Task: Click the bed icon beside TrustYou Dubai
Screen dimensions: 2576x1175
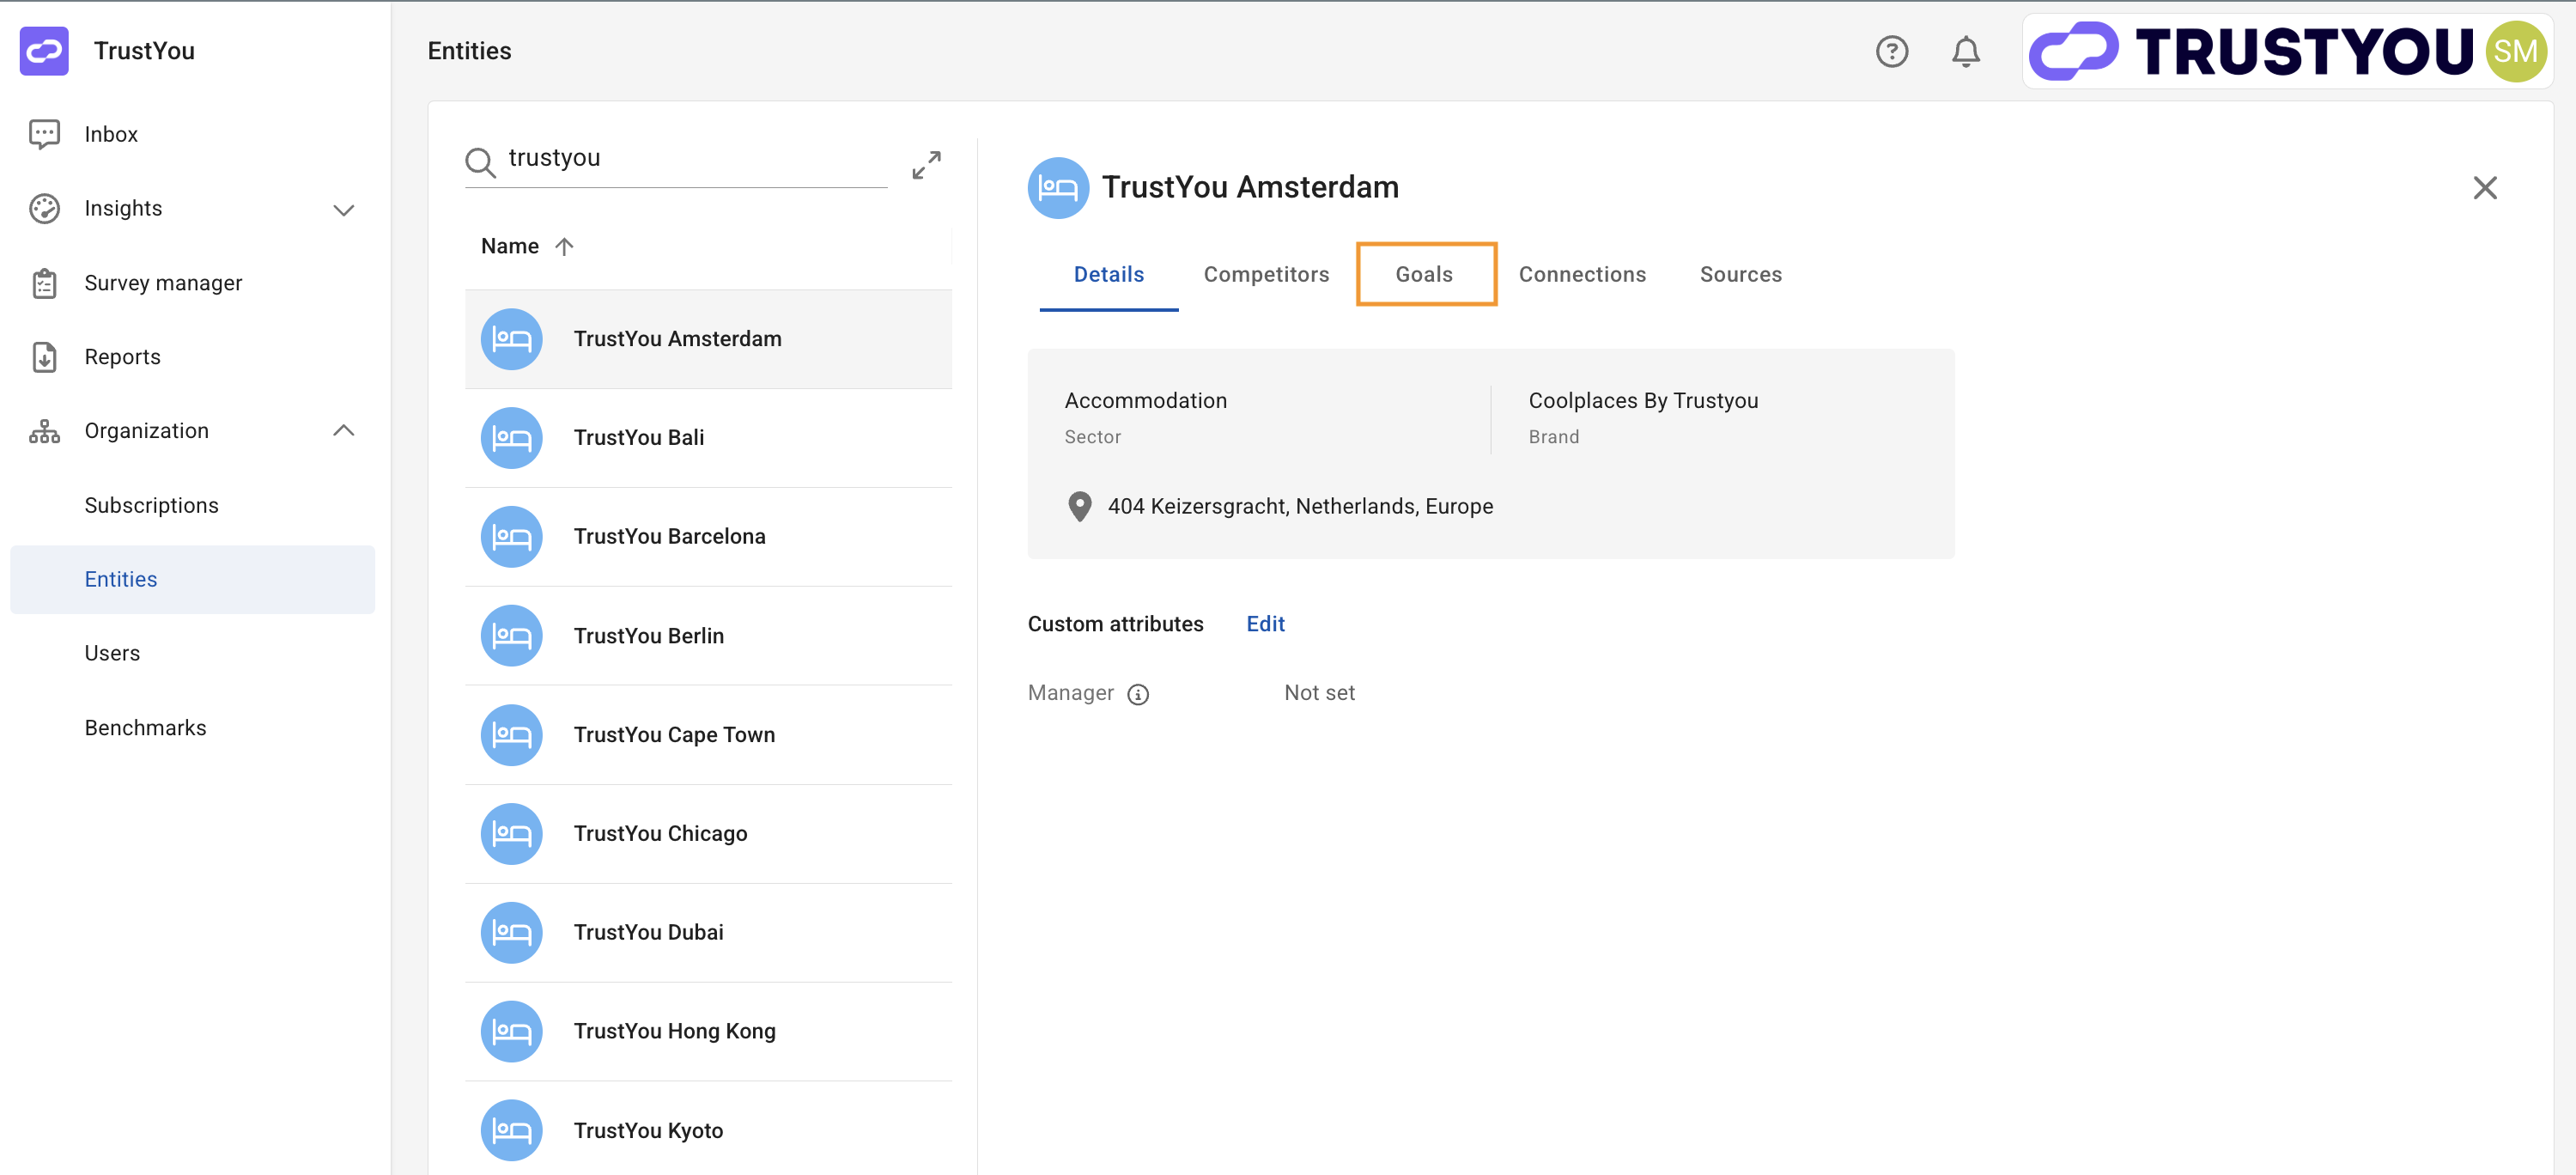Action: (511, 933)
